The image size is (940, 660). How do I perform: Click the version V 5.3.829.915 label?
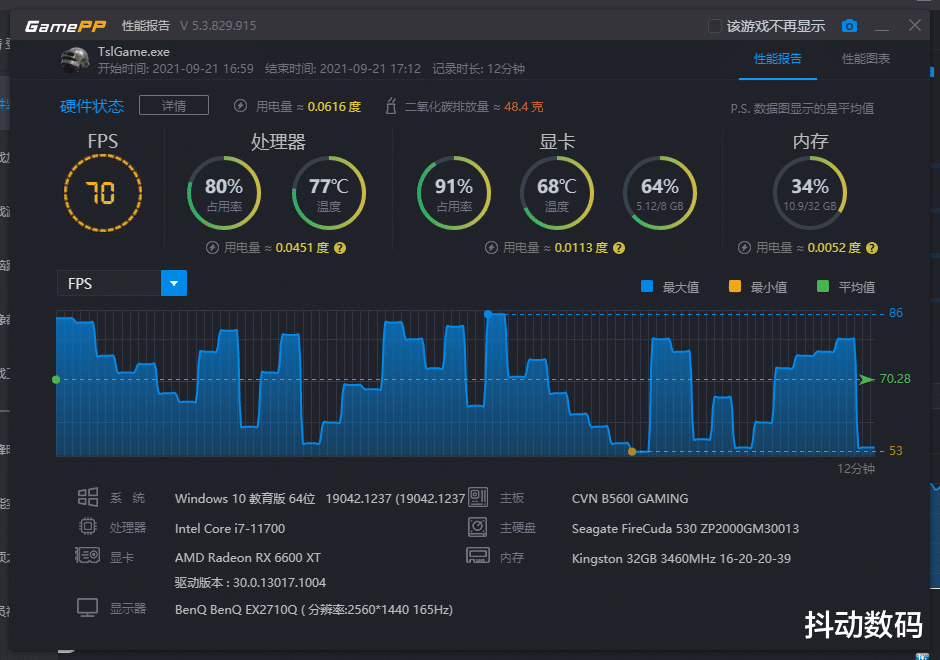click(x=218, y=26)
